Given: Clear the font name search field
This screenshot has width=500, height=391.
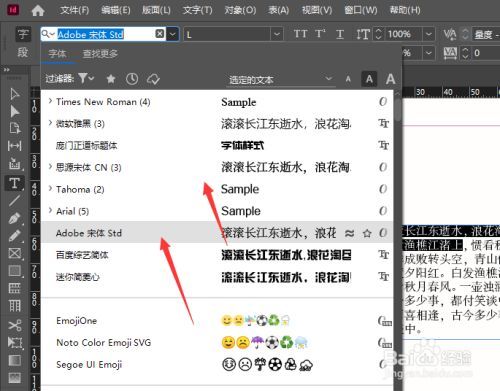Looking at the screenshot, I should click(160, 34).
